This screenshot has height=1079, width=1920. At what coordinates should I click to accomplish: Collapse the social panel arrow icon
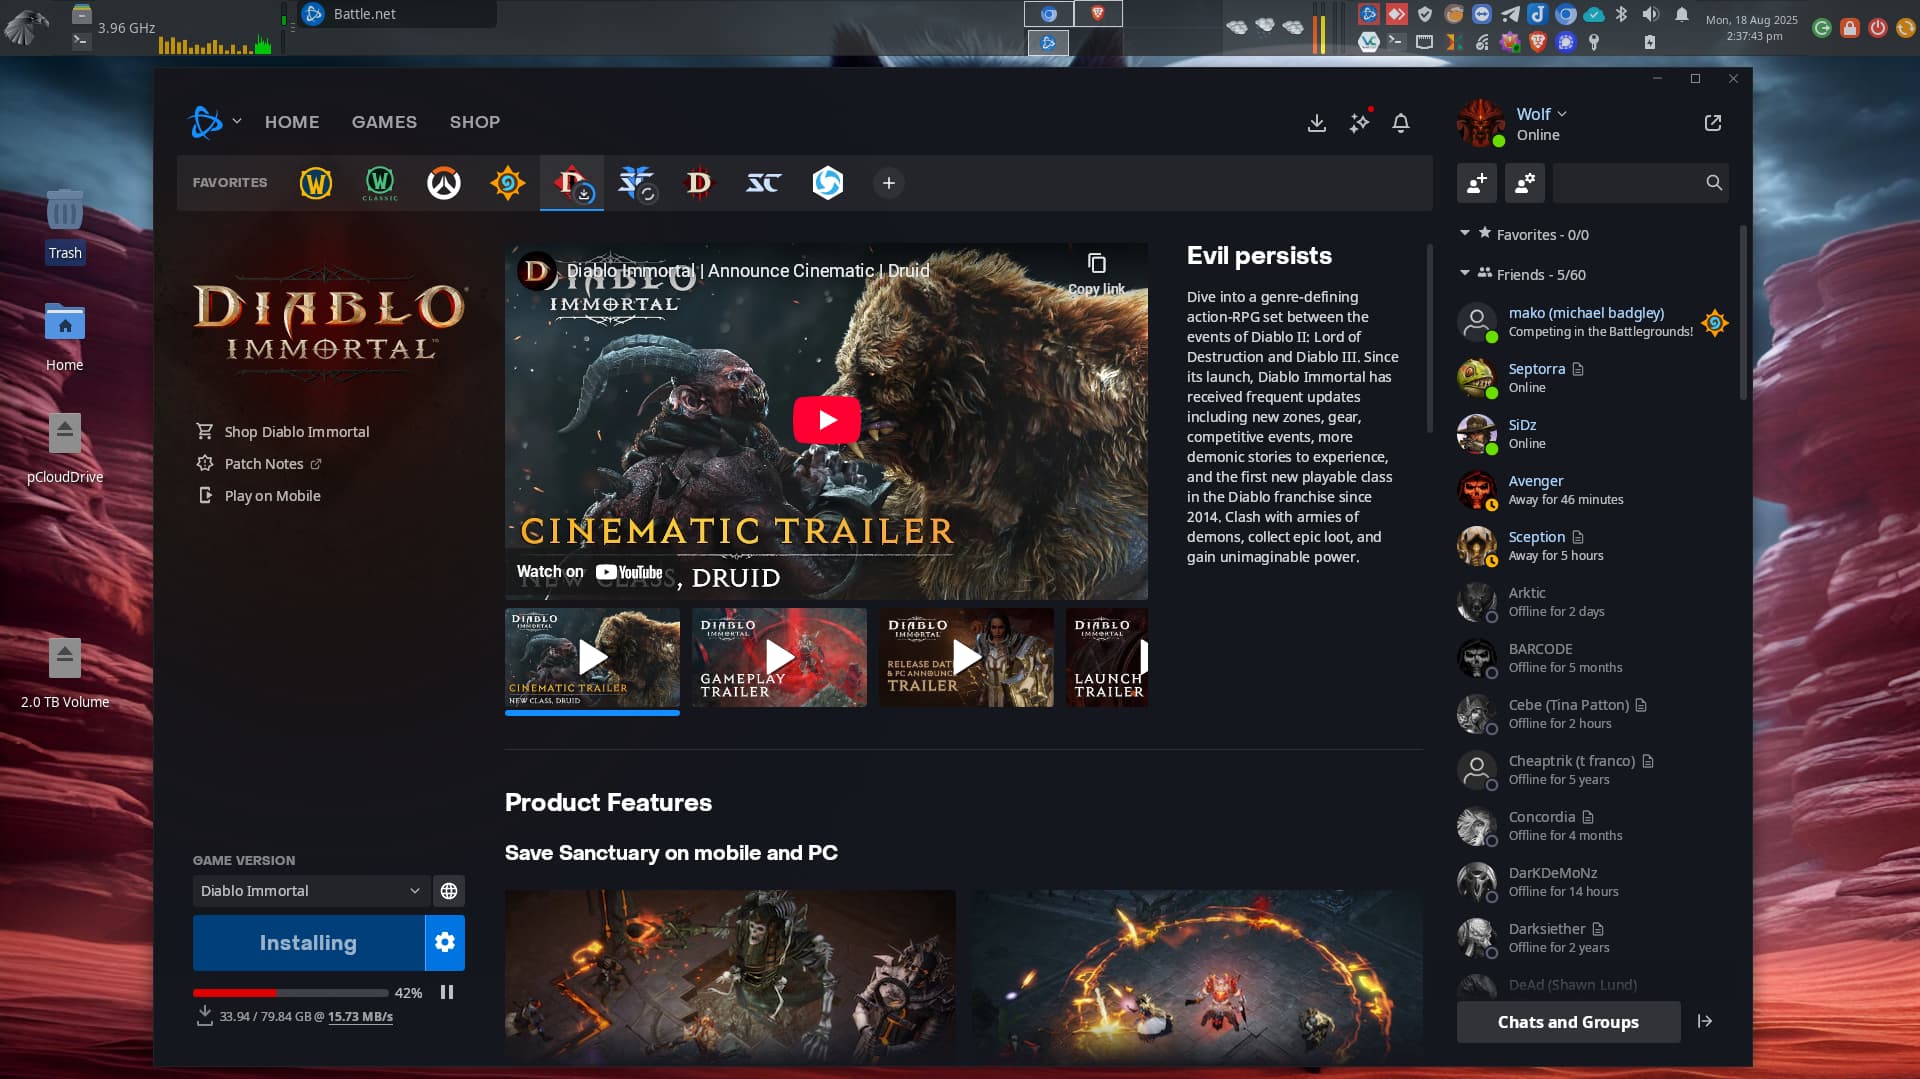[1705, 1021]
